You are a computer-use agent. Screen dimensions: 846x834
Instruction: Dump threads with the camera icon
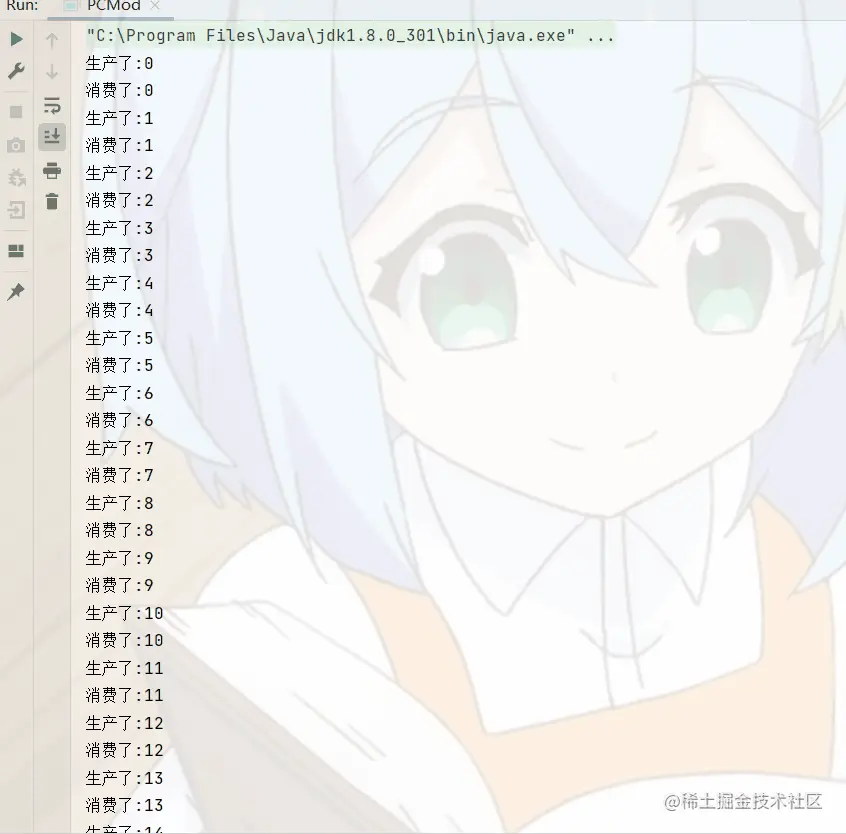click(16, 145)
